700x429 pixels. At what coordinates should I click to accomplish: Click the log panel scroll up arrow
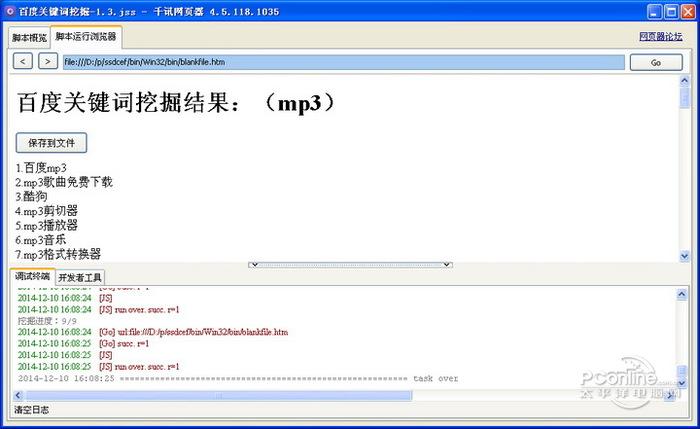click(x=681, y=294)
